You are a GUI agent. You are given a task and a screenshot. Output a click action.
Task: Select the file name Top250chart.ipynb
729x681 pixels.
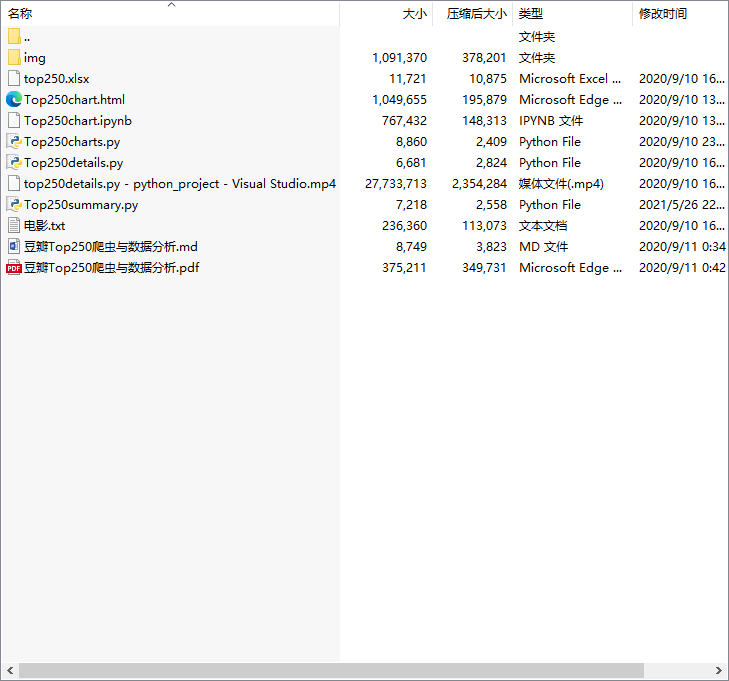click(x=78, y=120)
